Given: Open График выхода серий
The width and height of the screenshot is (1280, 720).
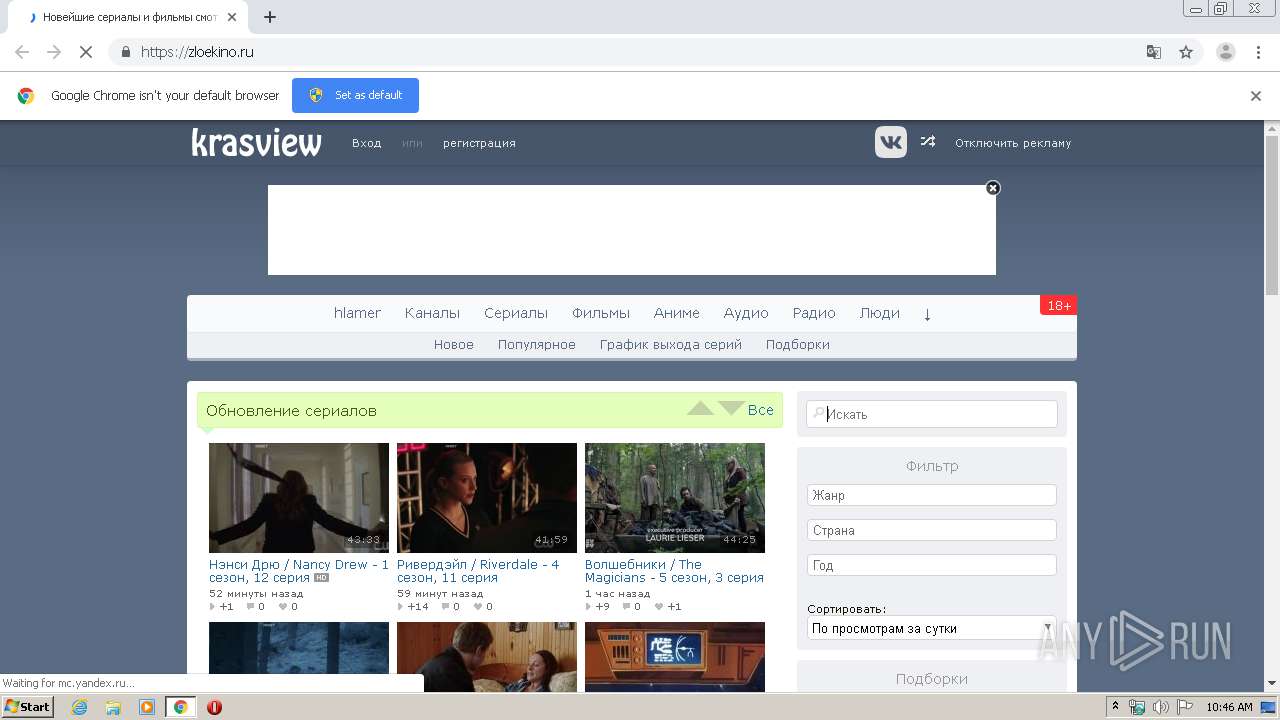Looking at the screenshot, I should coord(671,344).
